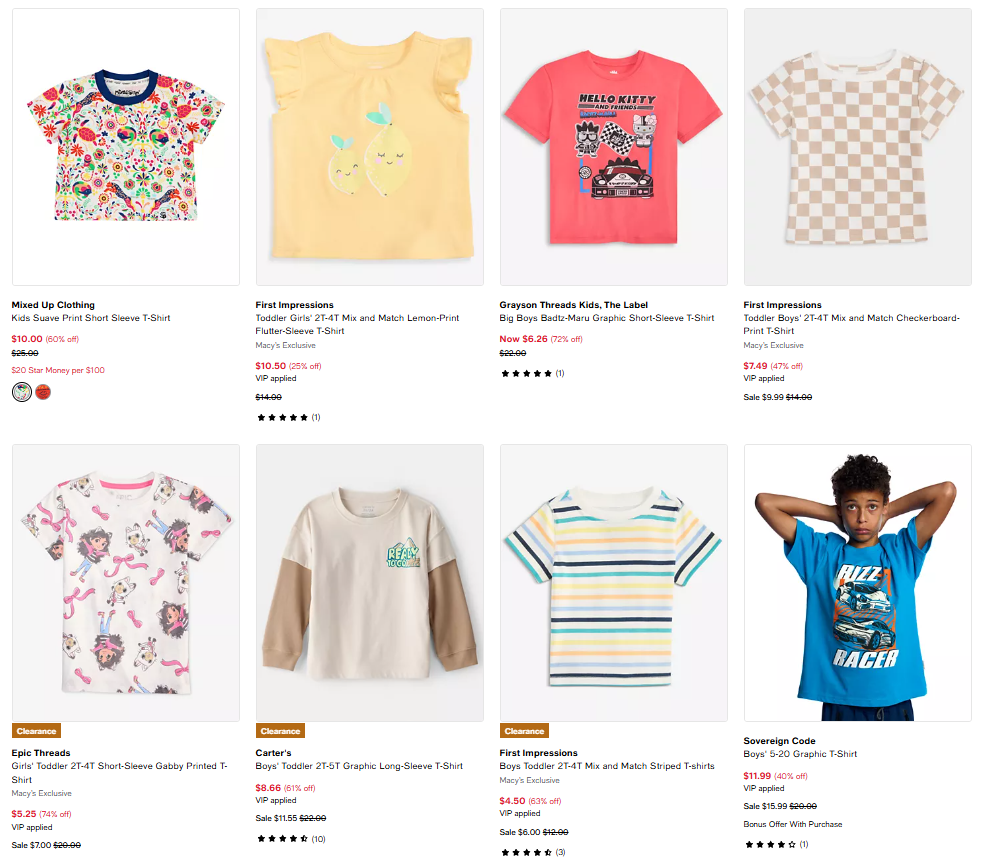The image size is (987, 858).
Task: Click Clearance badge on the striped T-shirt
Action: [524, 731]
